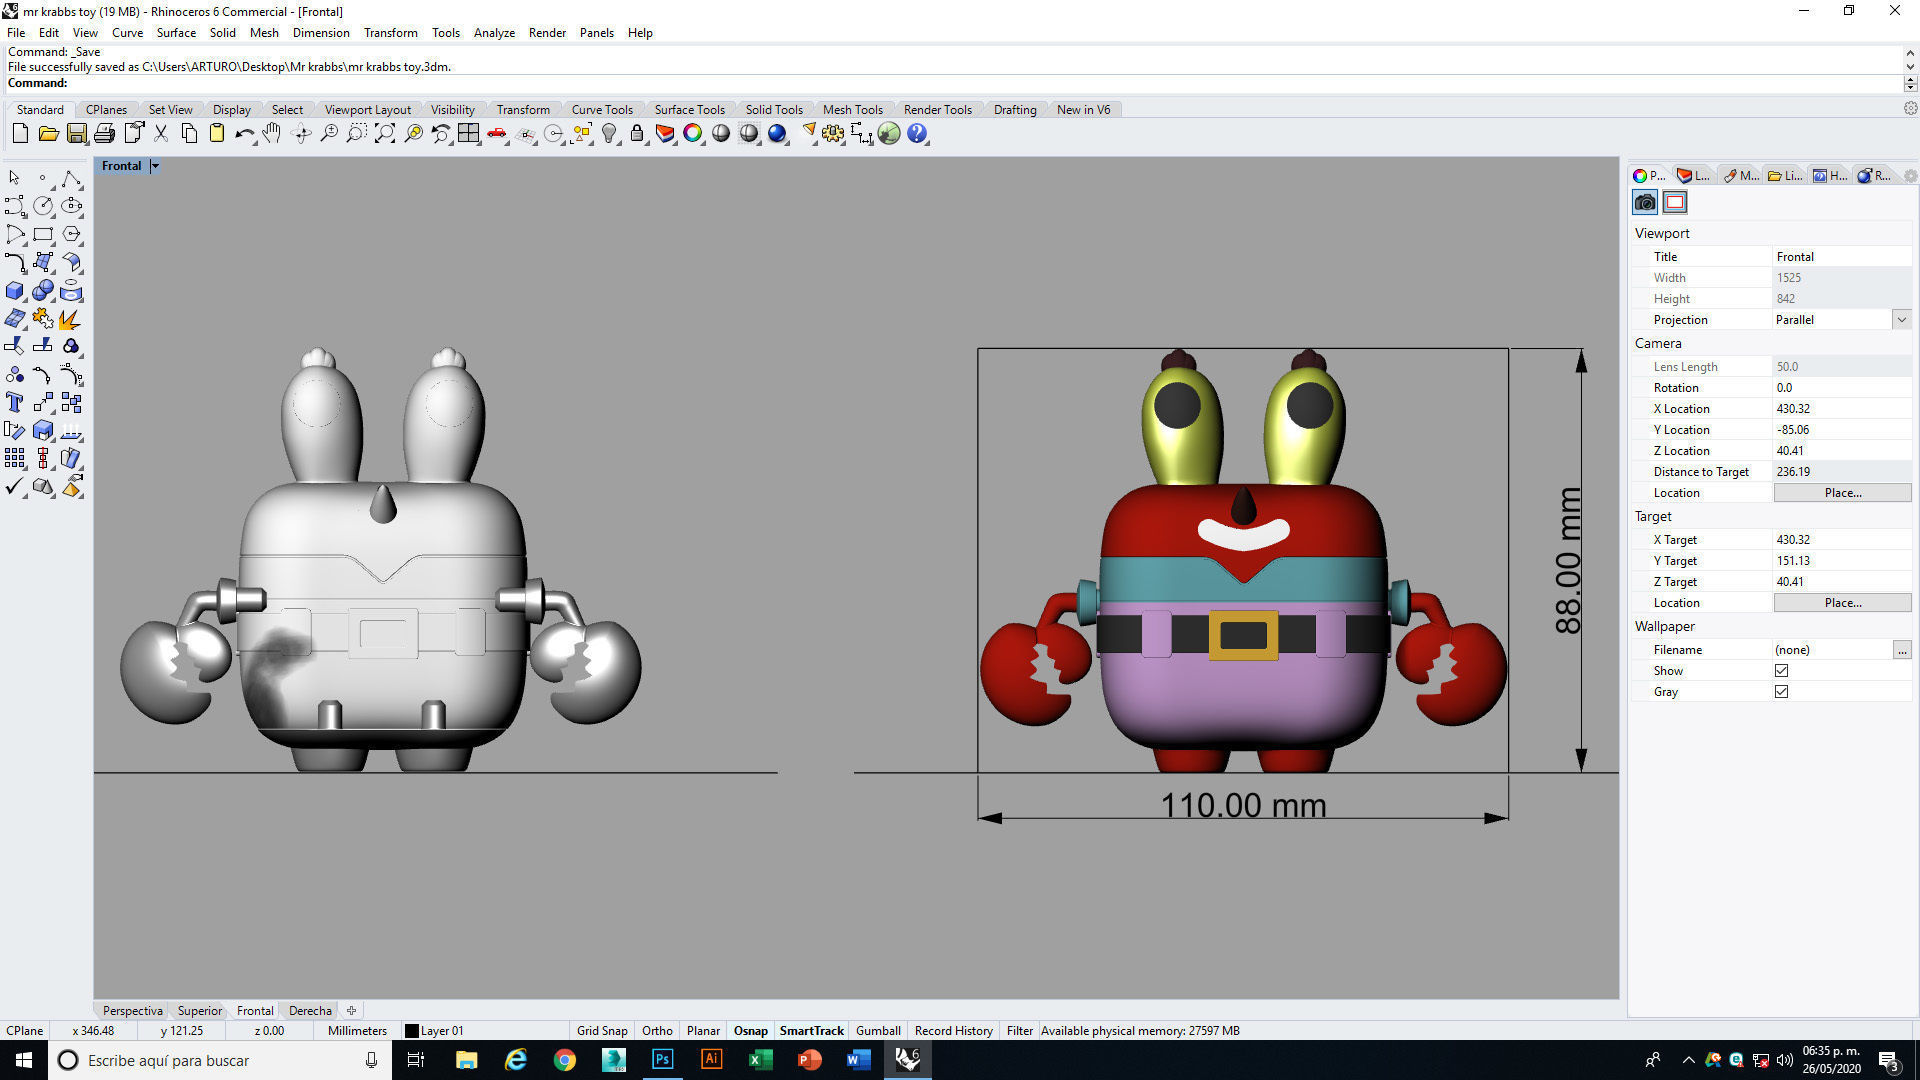Toggle Gumball in status bar
The height and width of the screenshot is (1080, 1920).
tap(878, 1031)
